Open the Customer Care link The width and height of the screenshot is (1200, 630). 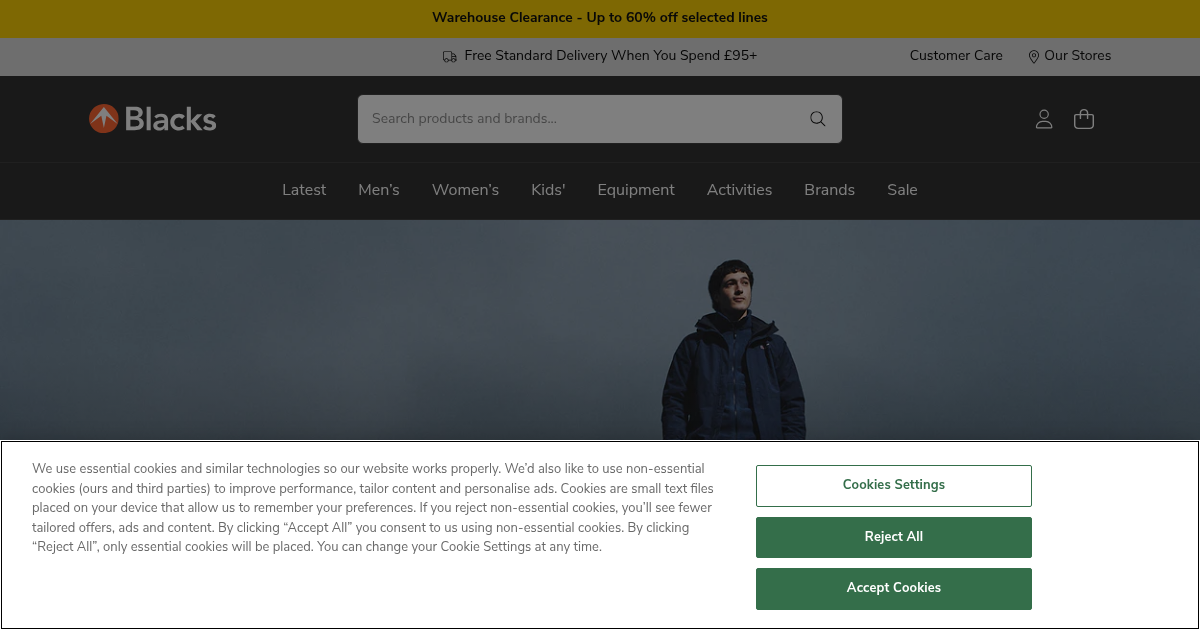pyautogui.click(x=956, y=56)
